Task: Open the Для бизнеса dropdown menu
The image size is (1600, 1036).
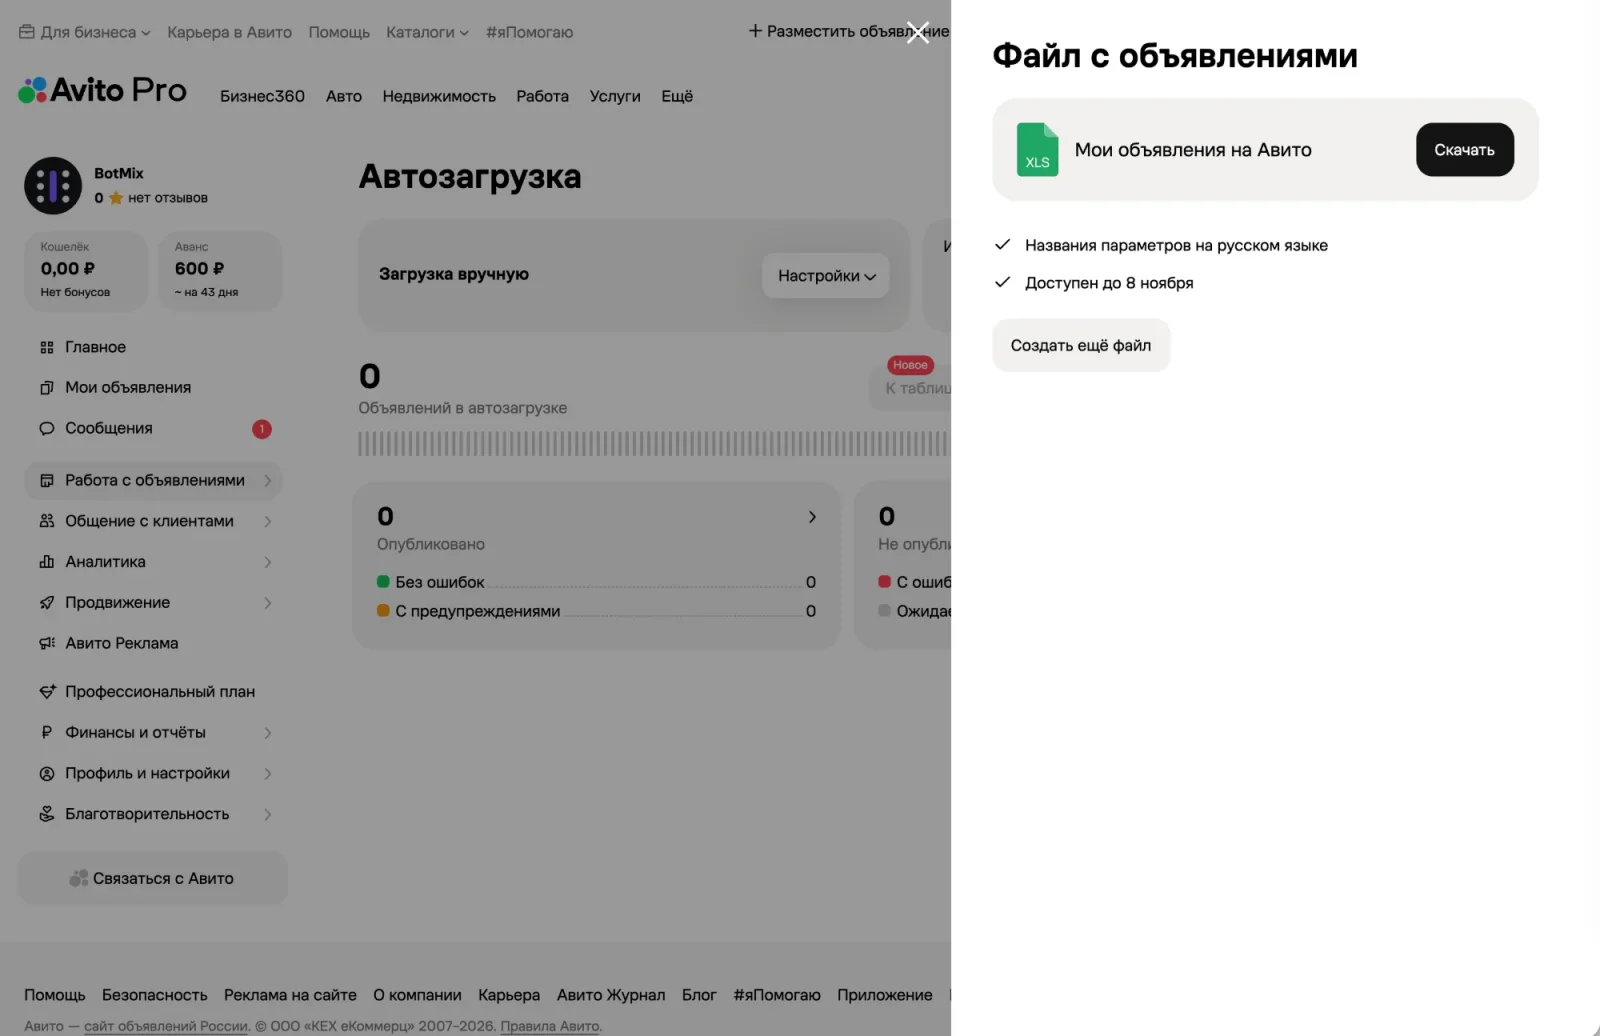Action: (85, 32)
